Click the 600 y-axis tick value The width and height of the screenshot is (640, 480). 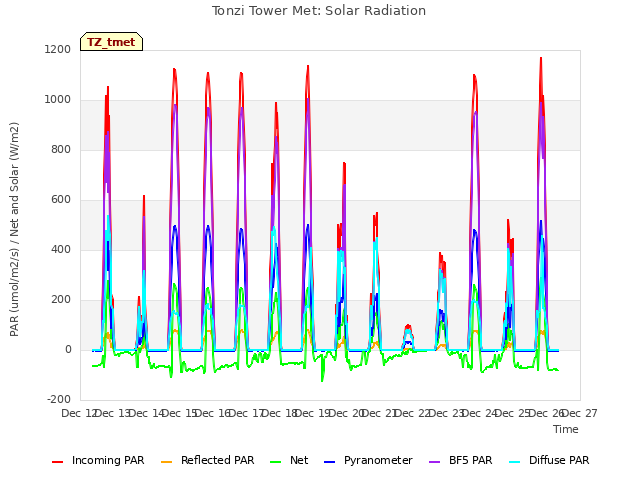tap(61, 200)
